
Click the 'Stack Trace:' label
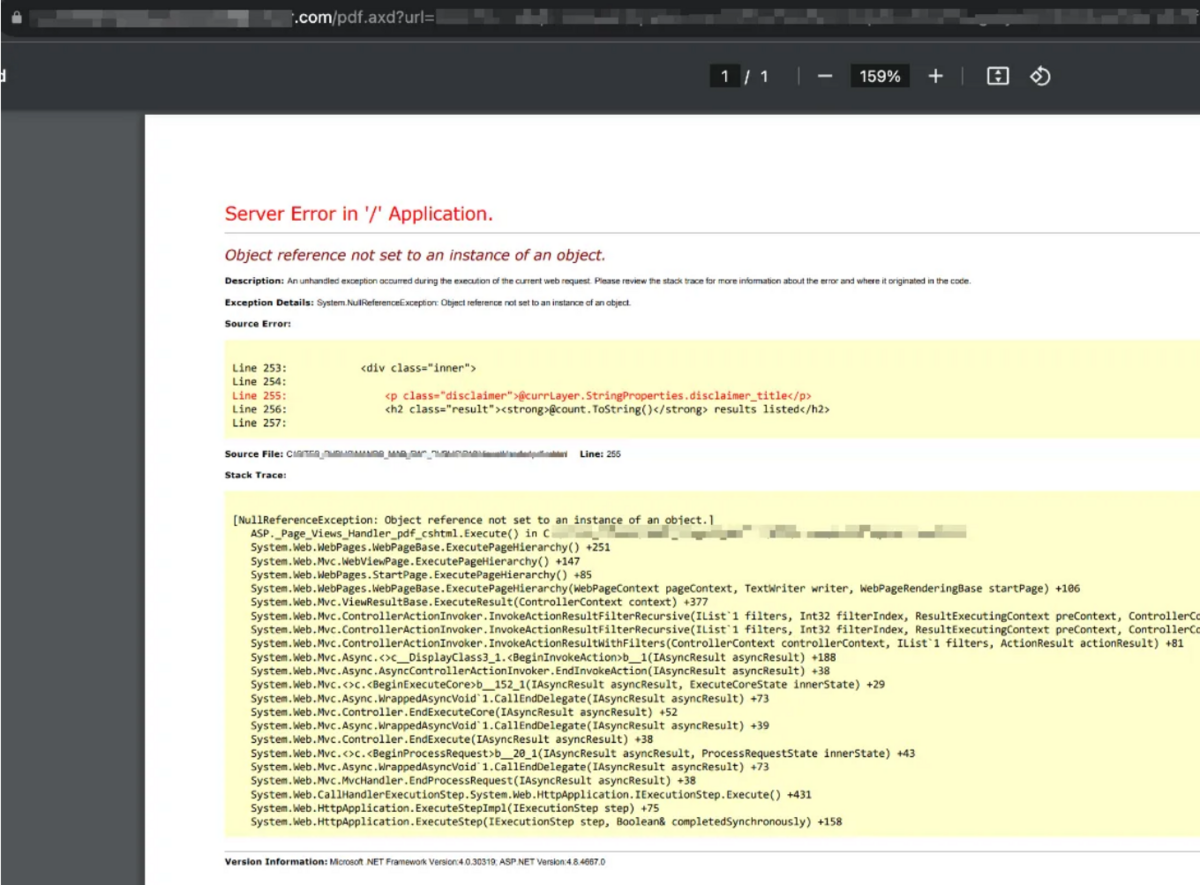point(255,475)
